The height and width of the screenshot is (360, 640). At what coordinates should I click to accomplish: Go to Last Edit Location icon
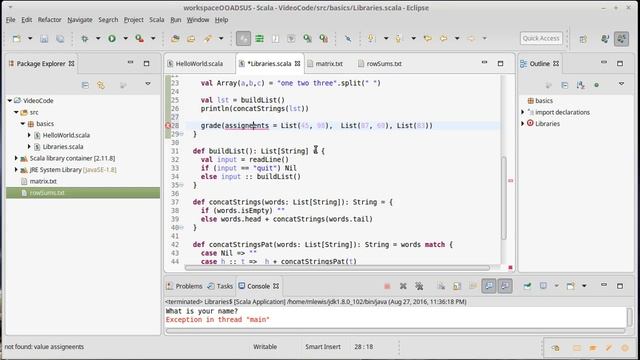pos(427,39)
